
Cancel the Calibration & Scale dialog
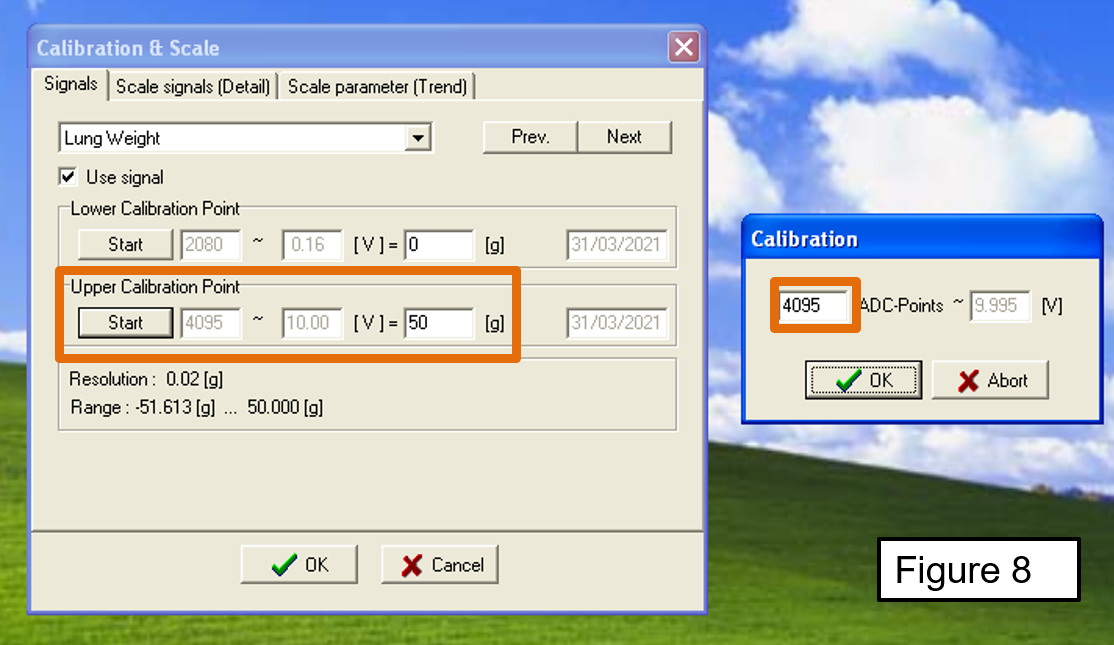[x=440, y=565]
